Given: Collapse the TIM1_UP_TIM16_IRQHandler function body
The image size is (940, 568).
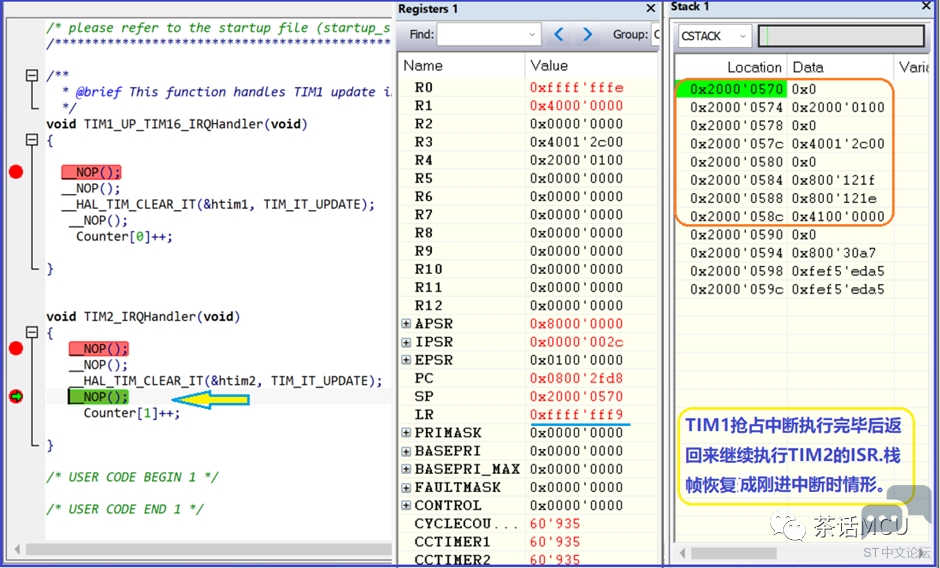Looking at the screenshot, I should (32, 140).
